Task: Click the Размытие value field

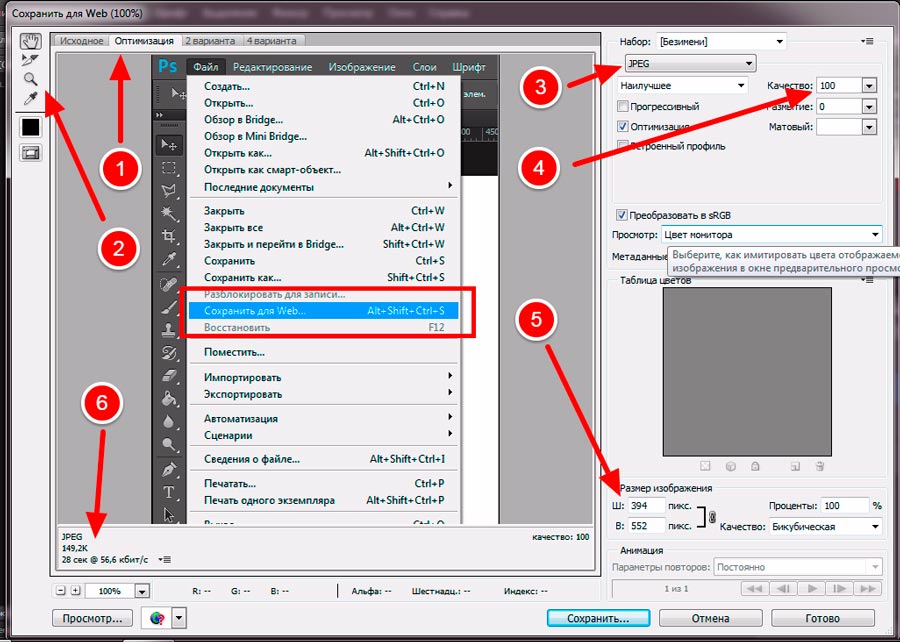Action: pyautogui.click(x=839, y=107)
